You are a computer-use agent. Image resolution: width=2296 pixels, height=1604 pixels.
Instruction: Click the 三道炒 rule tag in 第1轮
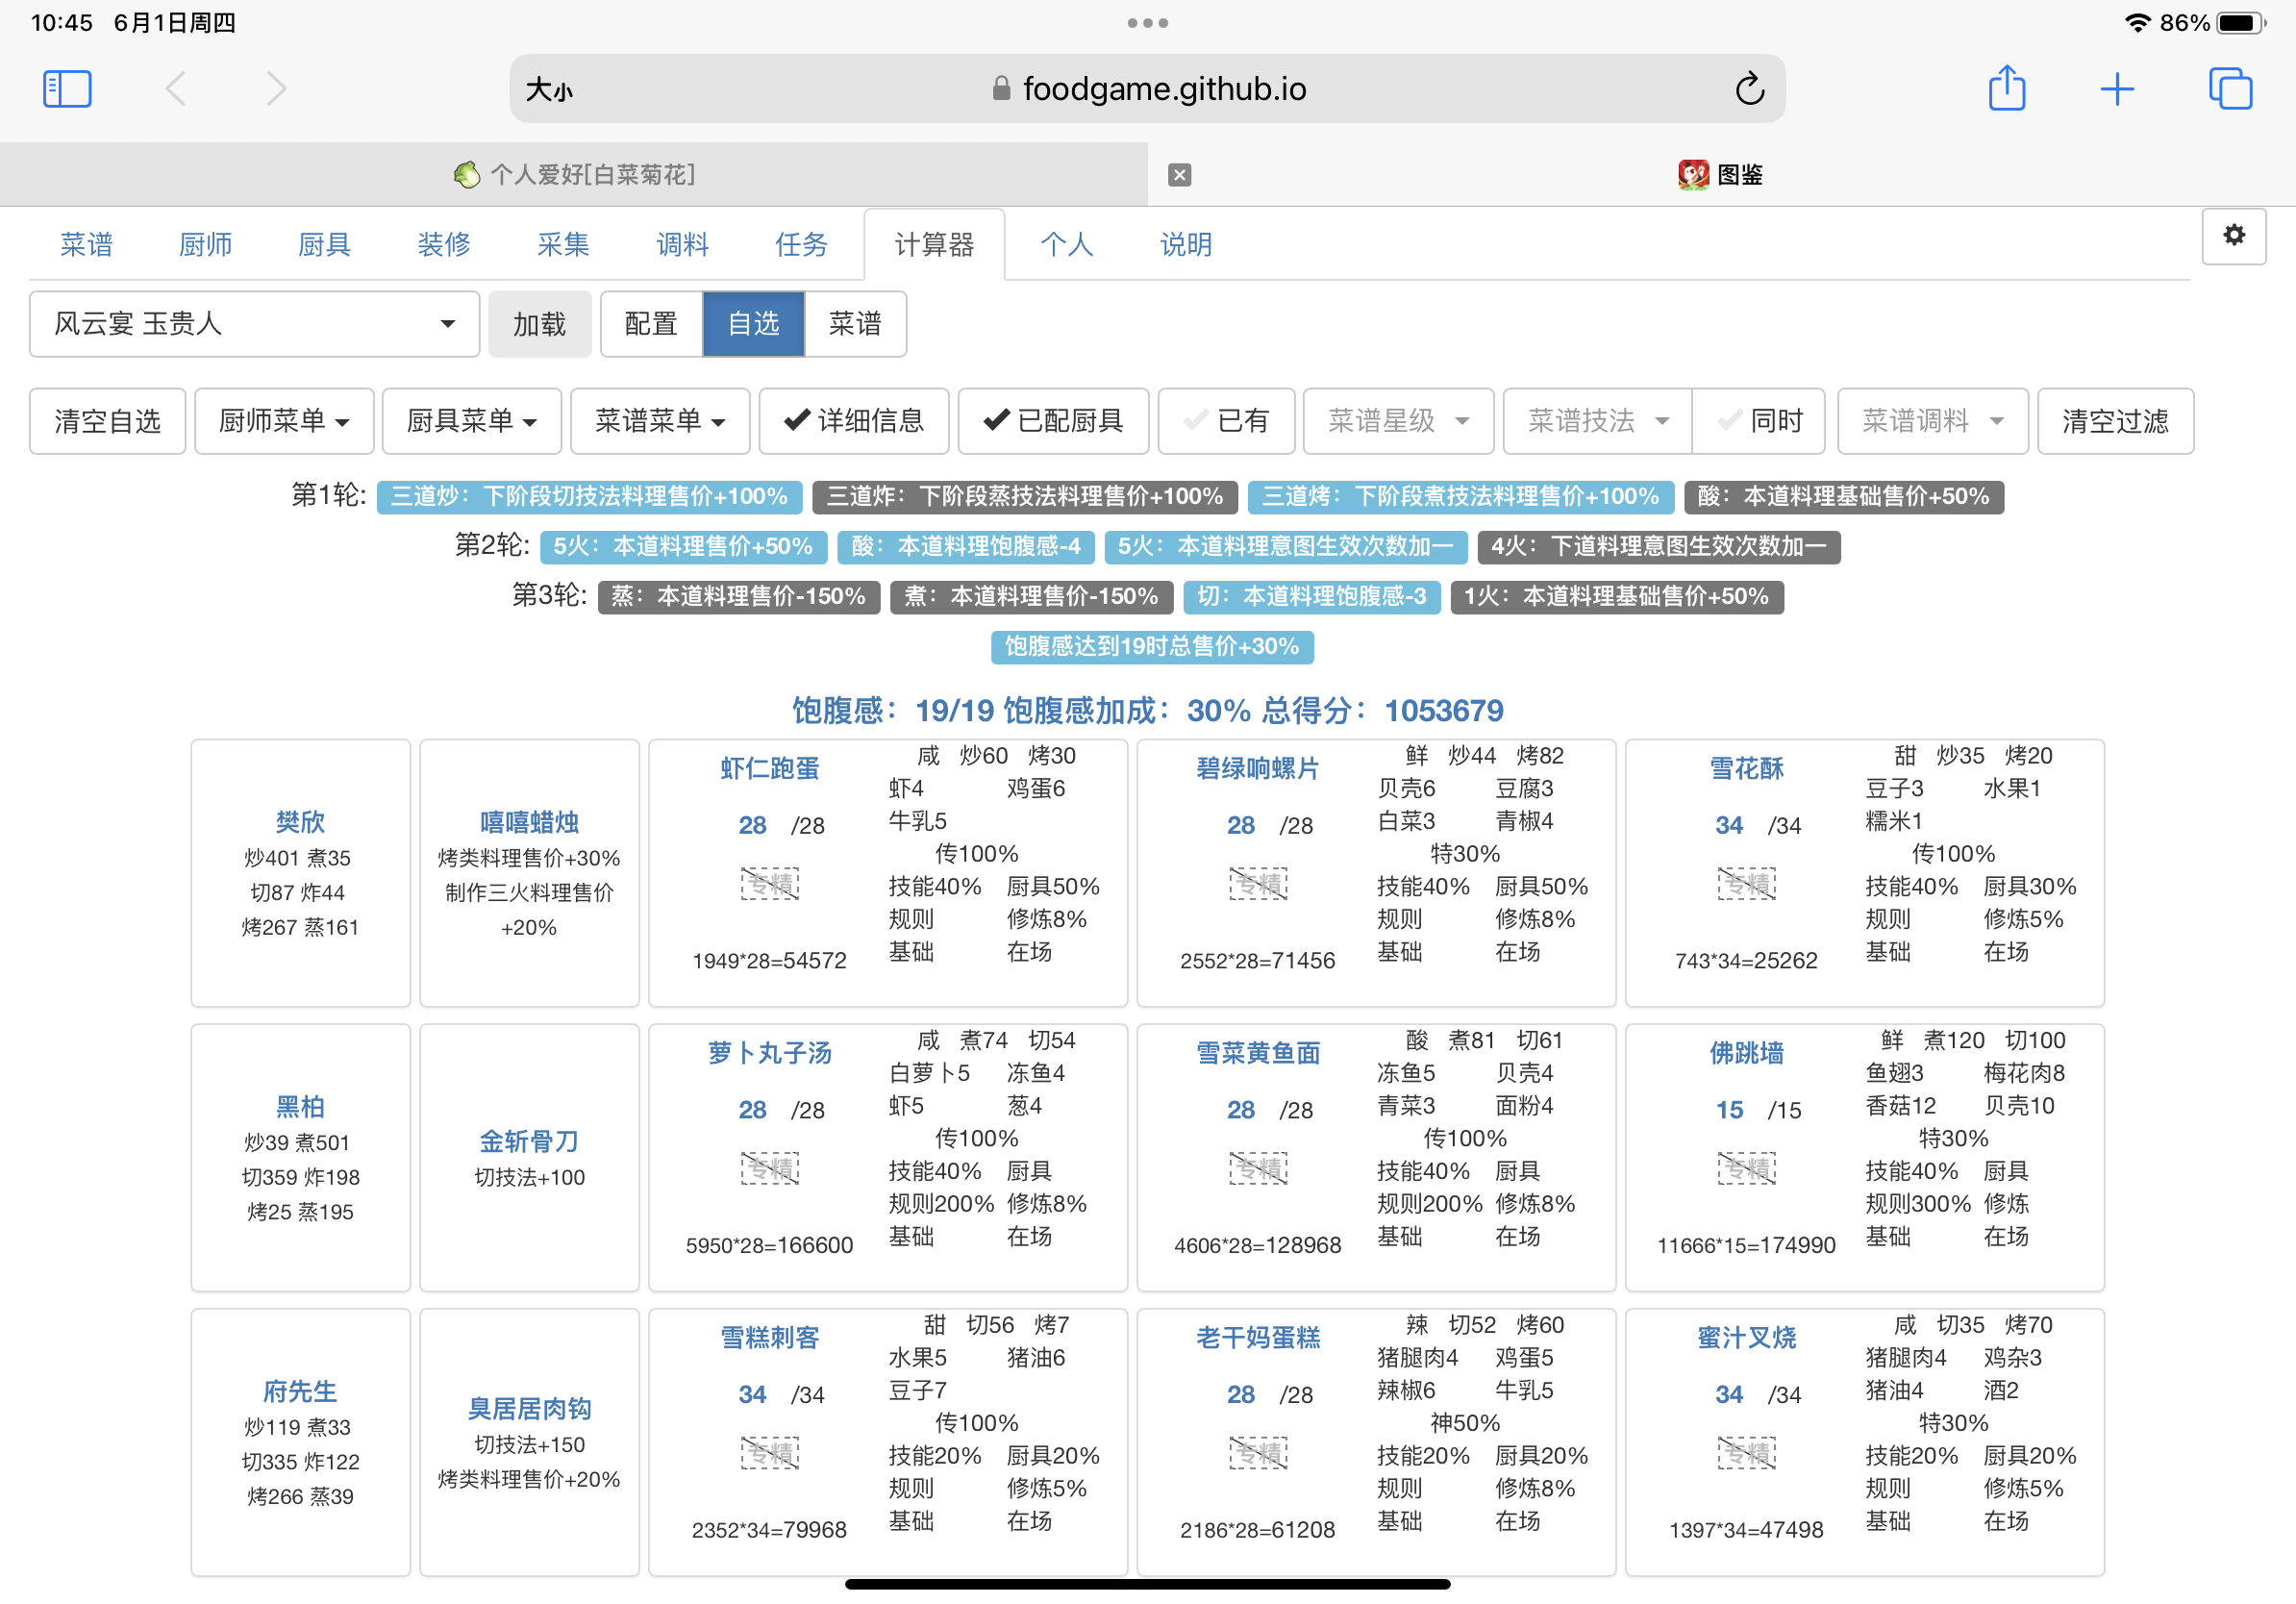[x=588, y=496]
